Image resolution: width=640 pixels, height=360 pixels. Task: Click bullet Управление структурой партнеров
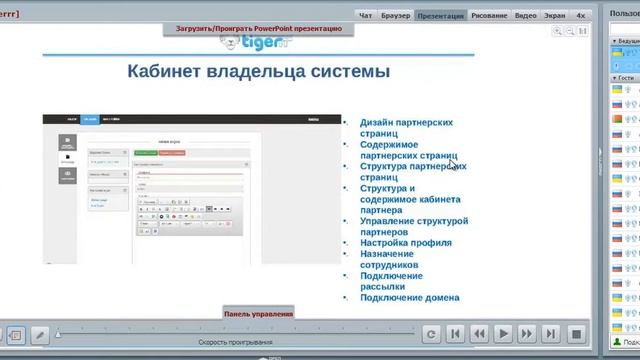click(414, 226)
